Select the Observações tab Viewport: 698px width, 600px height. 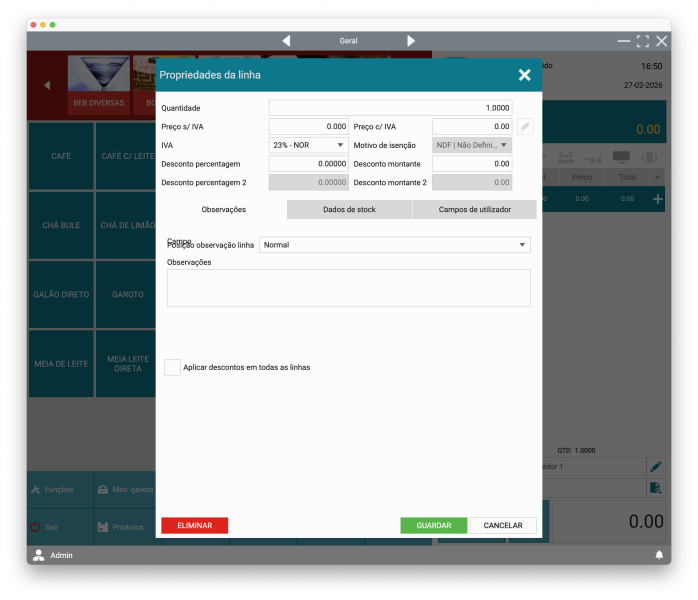(224, 209)
